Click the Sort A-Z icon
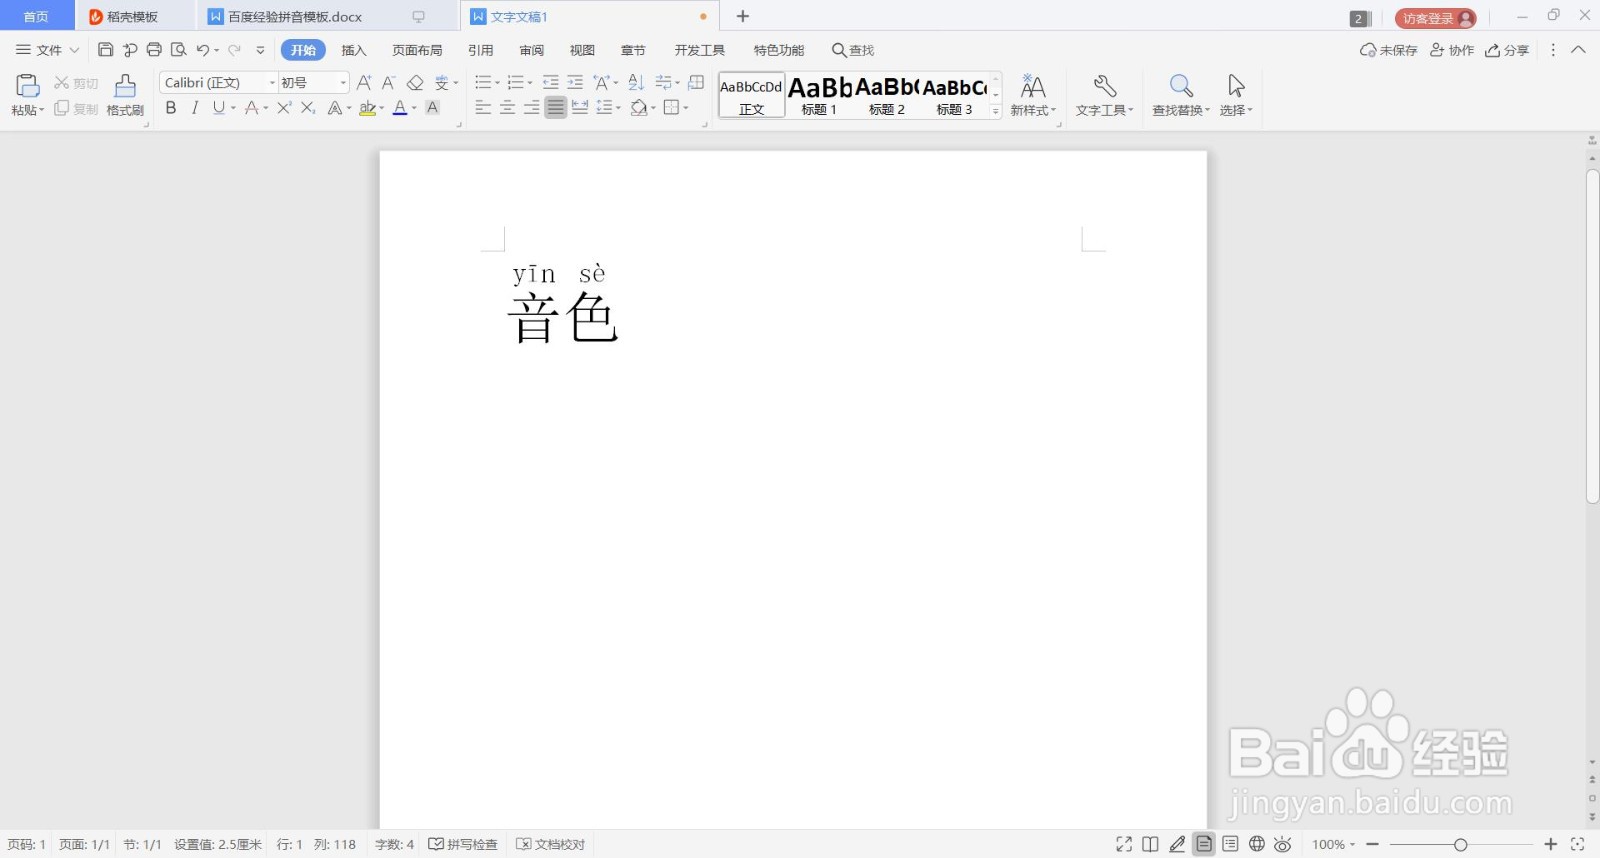 click(x=636, y=83)
